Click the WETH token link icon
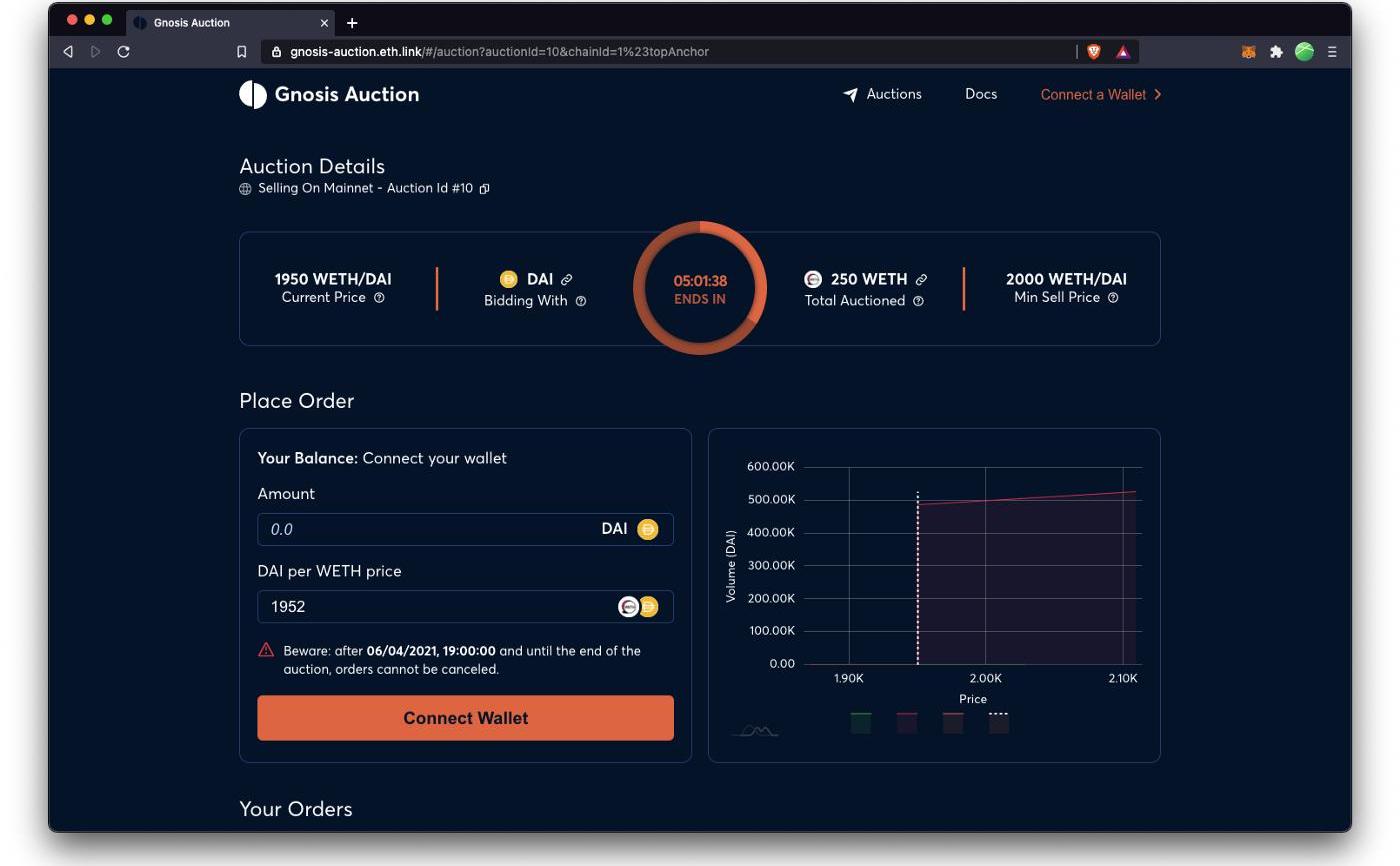This screenshot has height=866, width=1400. (921, 280)
